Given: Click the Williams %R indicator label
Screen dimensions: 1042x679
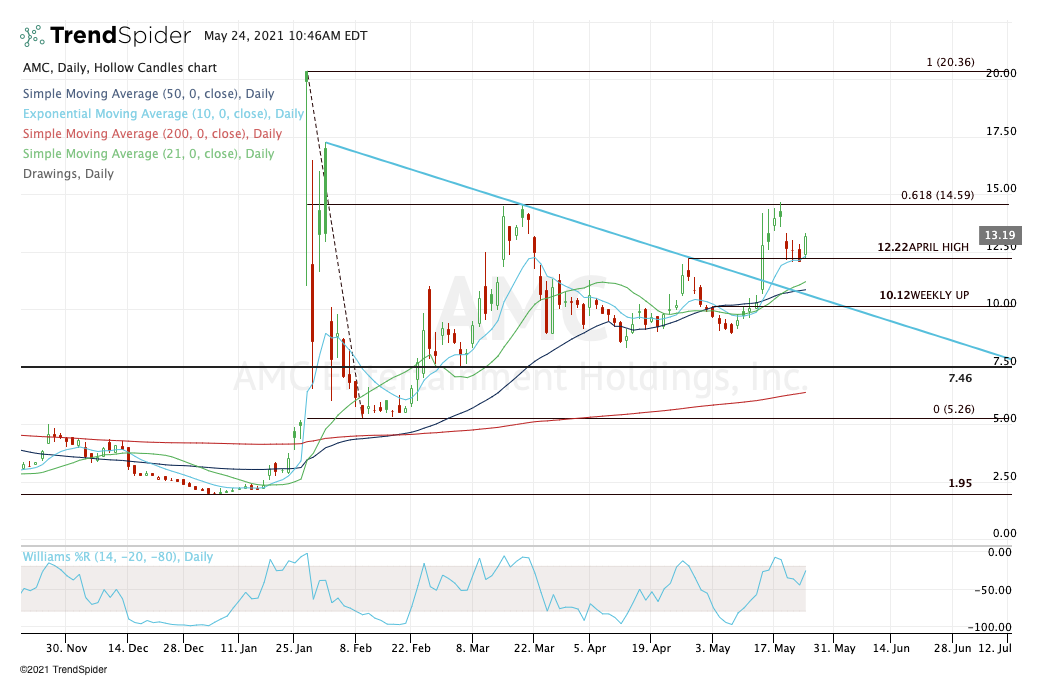Looking at the screenshot, I should click(118, 557).
